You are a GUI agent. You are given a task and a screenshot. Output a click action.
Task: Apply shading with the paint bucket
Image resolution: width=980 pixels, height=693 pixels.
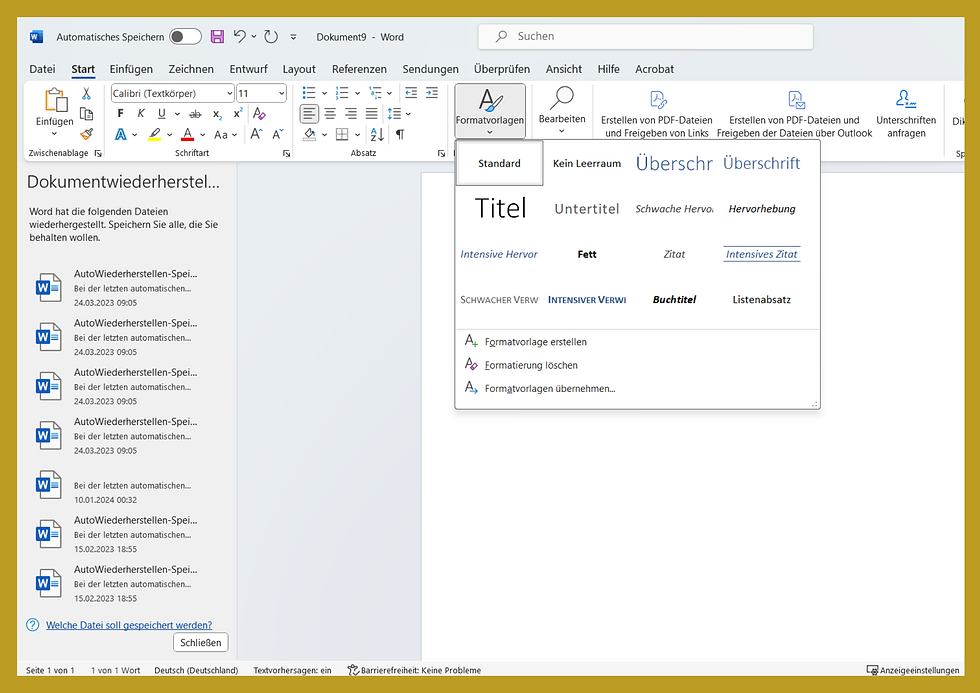[309, 134]
